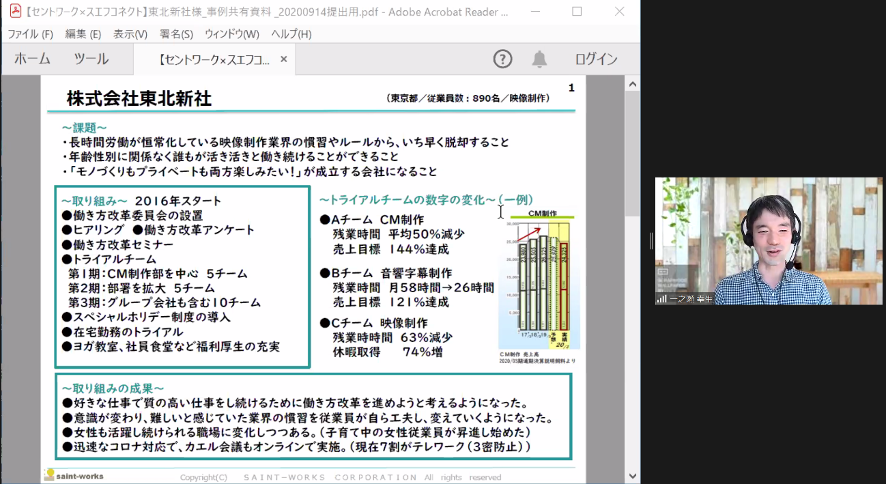Click the saint-works logo in slide footer

pyautogui.click(x=74, y=475)
